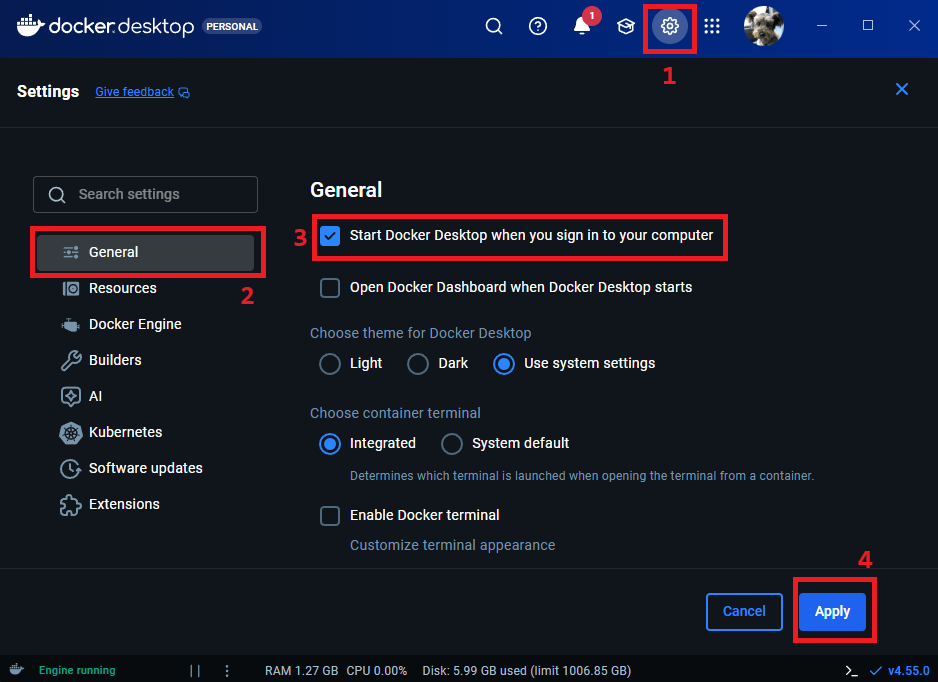This screenshot has width=938, height=682.
Task: Select the Light theme radio button
Action: [x=330, y=364]
